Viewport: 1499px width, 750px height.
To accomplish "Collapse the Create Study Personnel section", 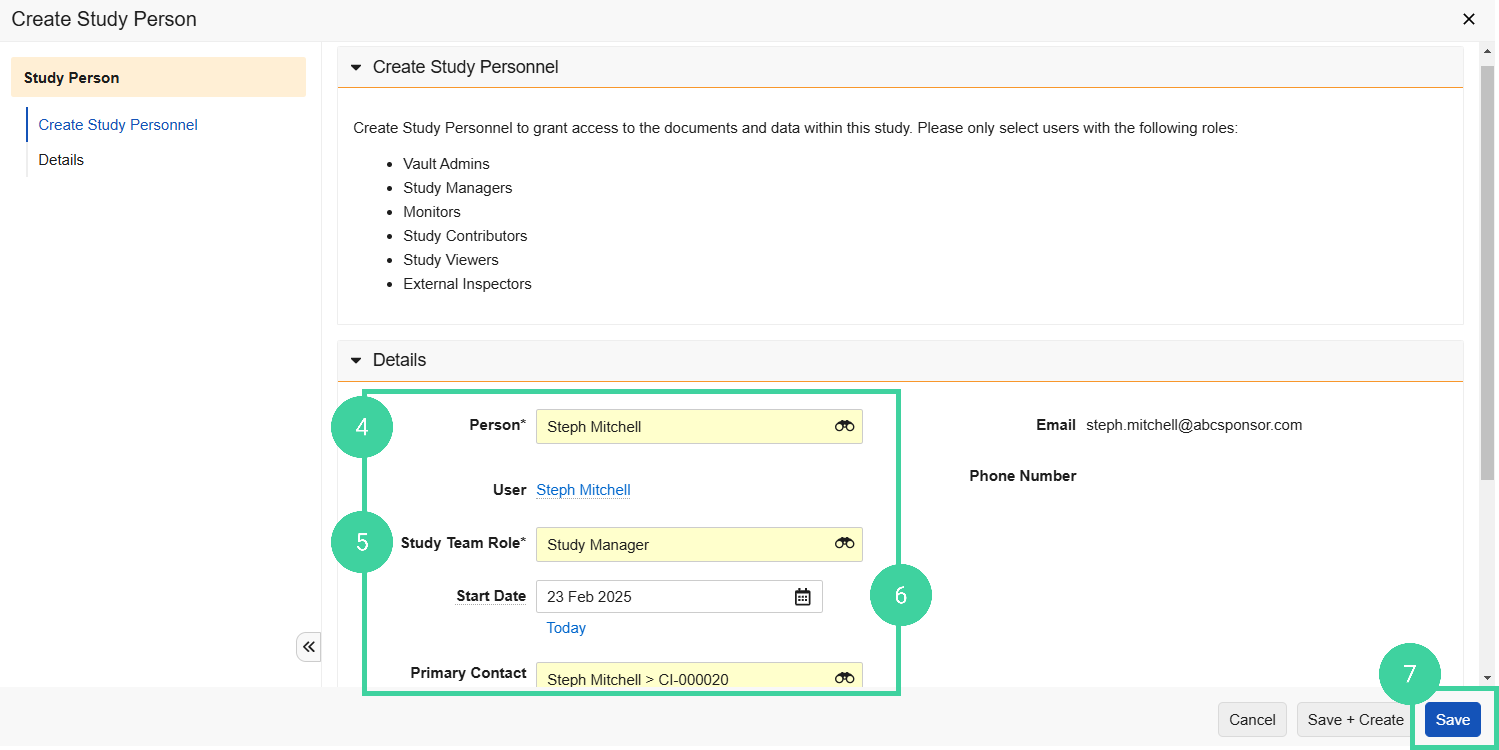I will 356,68.
